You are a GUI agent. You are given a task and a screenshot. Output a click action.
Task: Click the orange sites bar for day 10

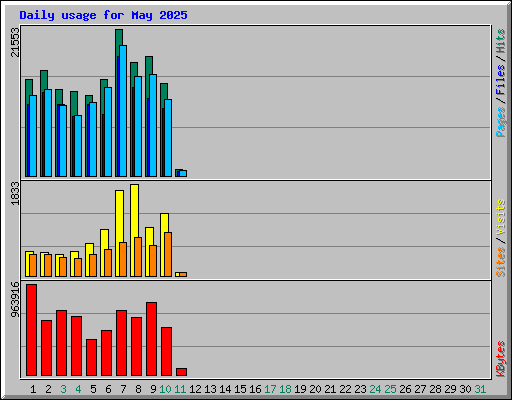(168, 255)
